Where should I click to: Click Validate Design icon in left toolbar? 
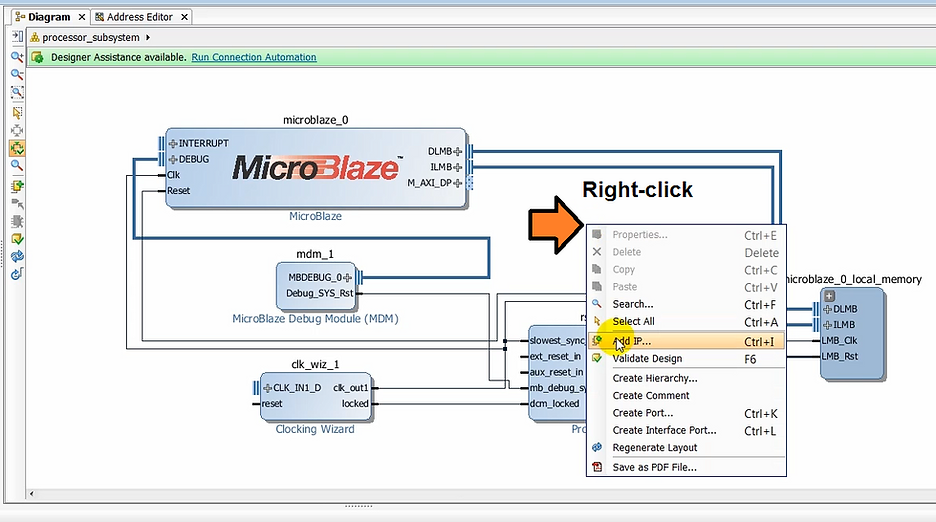click(17, 239)
